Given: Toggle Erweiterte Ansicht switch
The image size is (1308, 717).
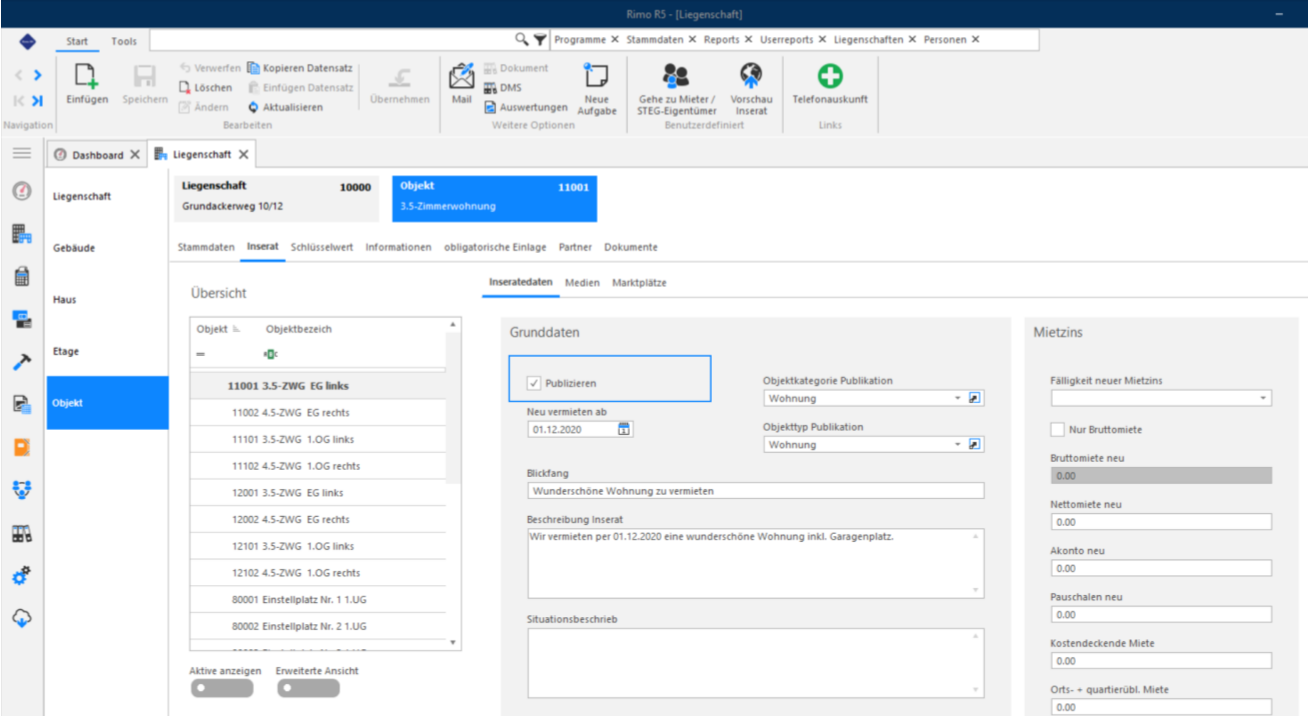Looking at the screenshot, I should click(x=309, y=688).
